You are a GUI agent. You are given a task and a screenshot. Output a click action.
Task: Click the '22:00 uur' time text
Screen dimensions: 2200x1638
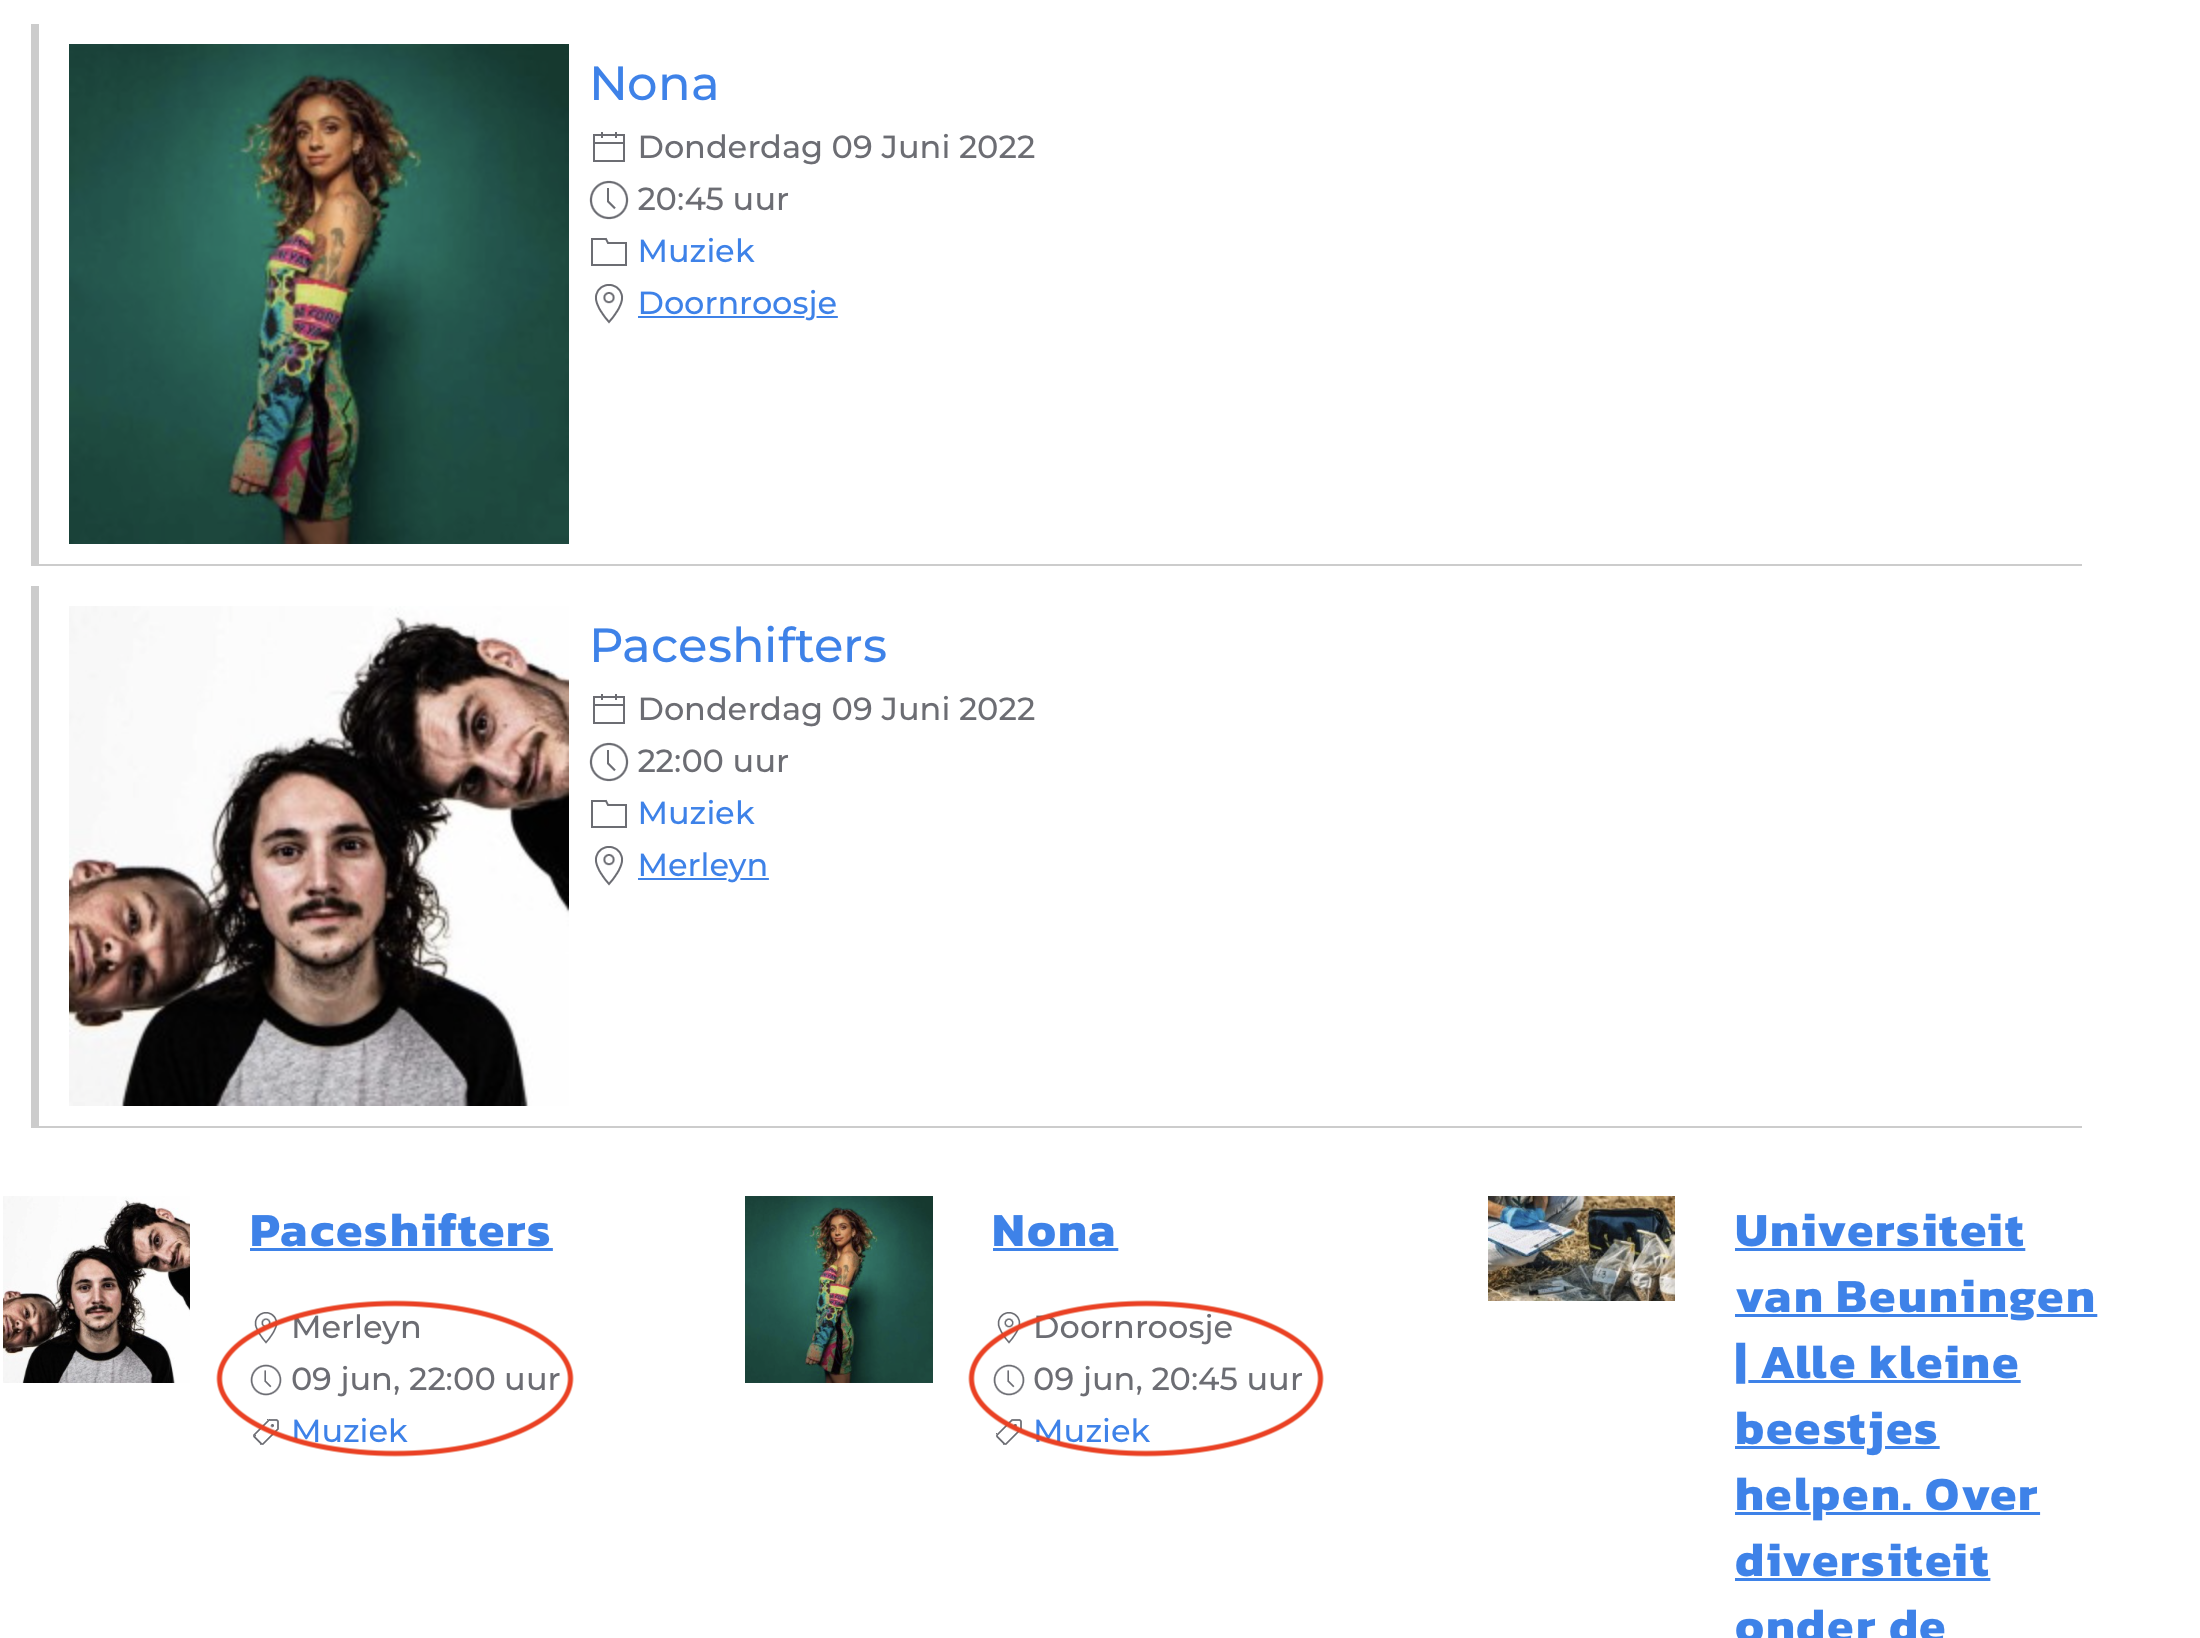(713, 761)
